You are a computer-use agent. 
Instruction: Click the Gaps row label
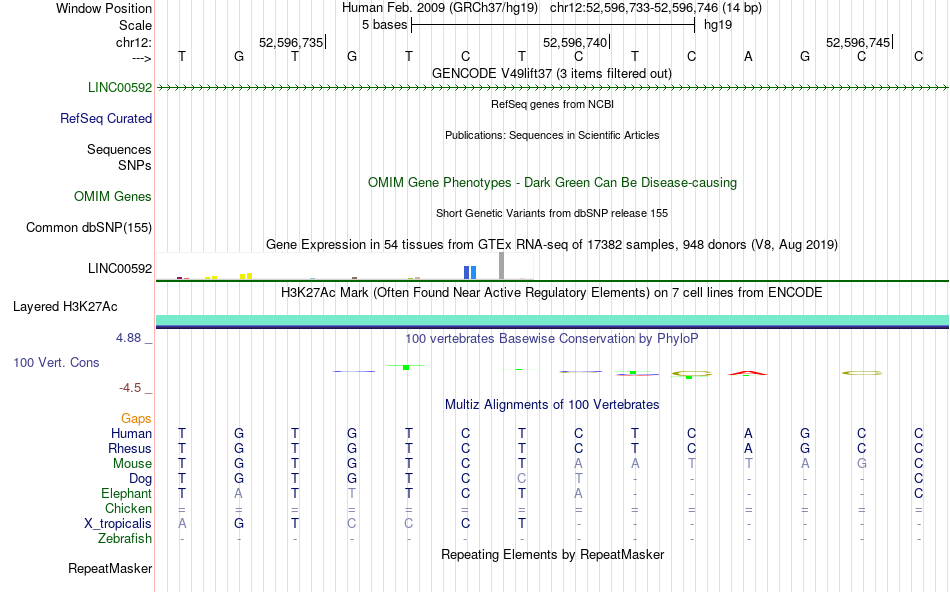(136, 419)
